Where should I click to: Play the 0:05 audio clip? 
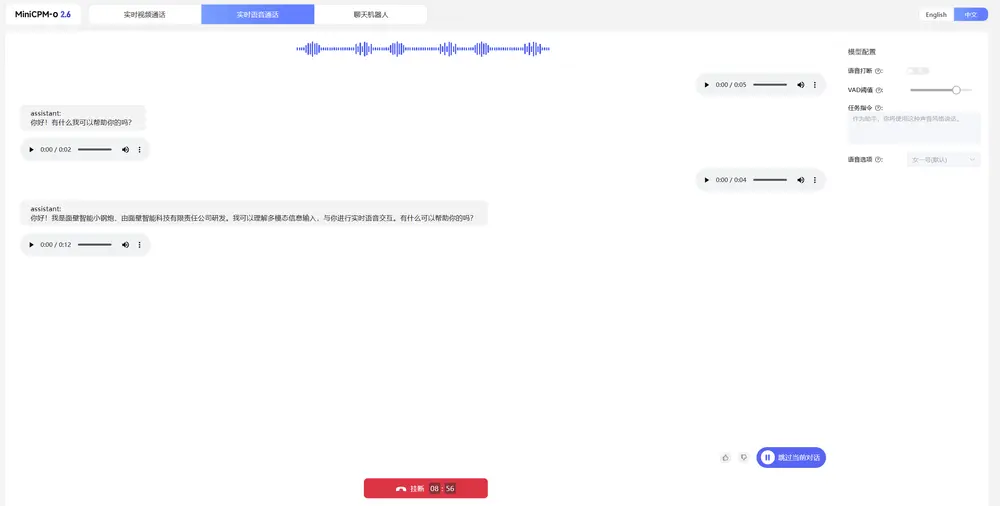coord(706,85)
